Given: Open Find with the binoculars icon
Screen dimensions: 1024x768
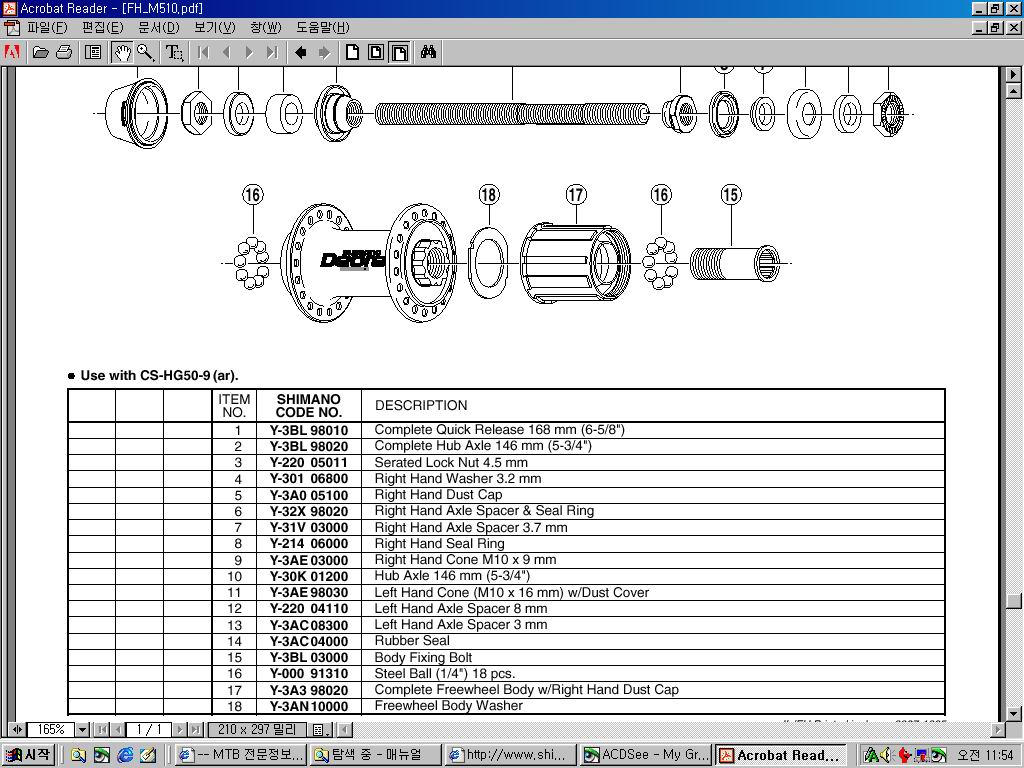Looking at the screenshot, I should click(428, 52).
